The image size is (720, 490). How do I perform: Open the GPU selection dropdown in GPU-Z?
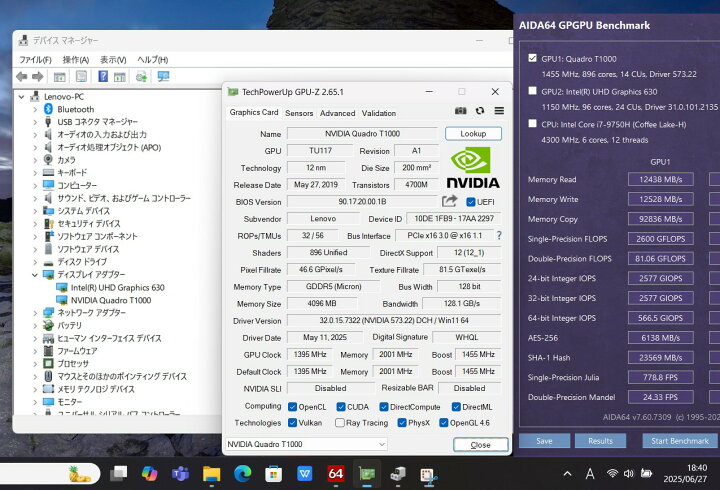[307, 444]
